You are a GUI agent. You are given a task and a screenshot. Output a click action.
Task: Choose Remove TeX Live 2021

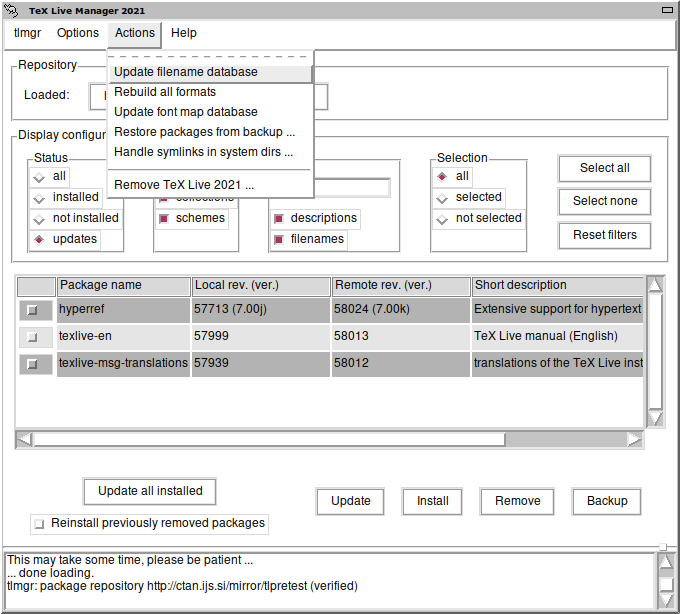210,185
